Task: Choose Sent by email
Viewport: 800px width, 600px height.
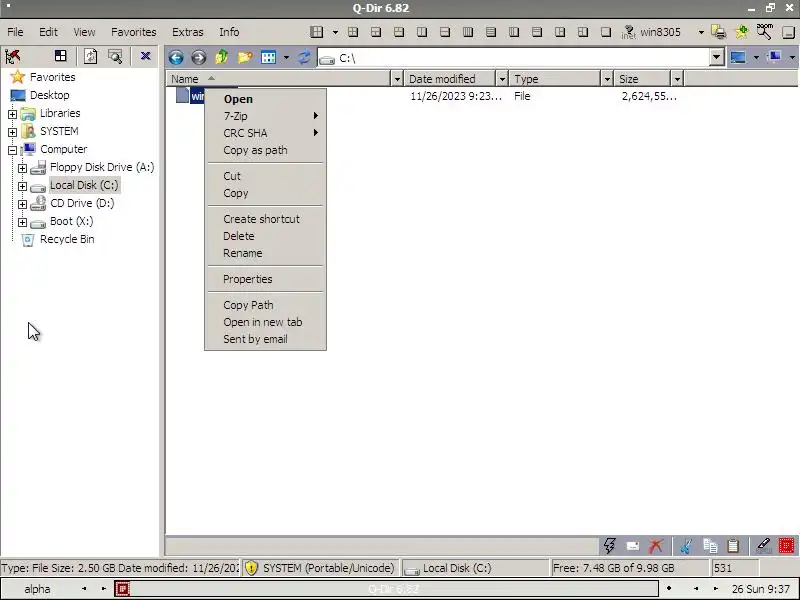Action: [x=265, y=339]
